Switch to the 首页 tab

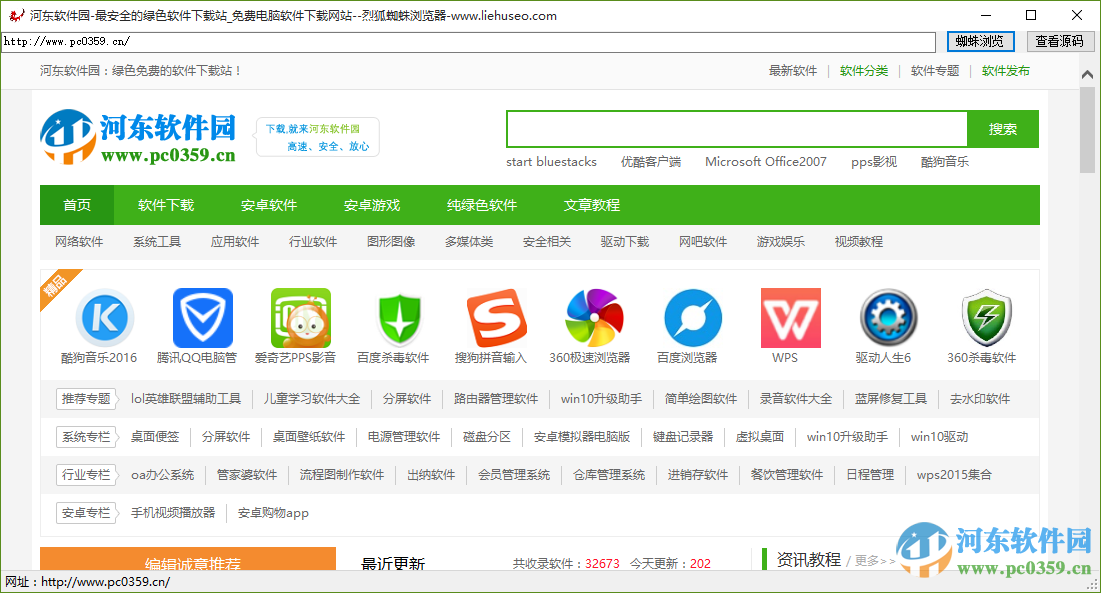pyautogui.click(x=78, y=205)
